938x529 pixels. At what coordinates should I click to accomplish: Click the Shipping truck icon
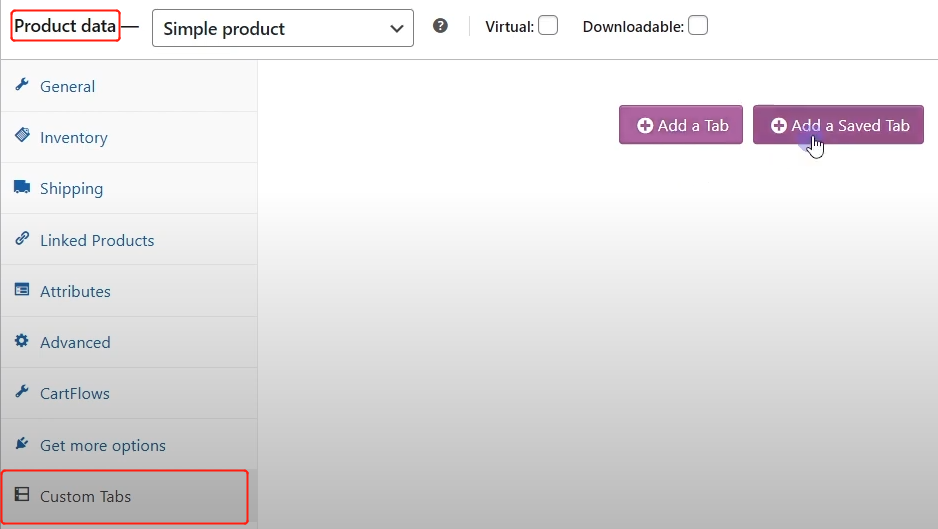(x=22, y=187)
